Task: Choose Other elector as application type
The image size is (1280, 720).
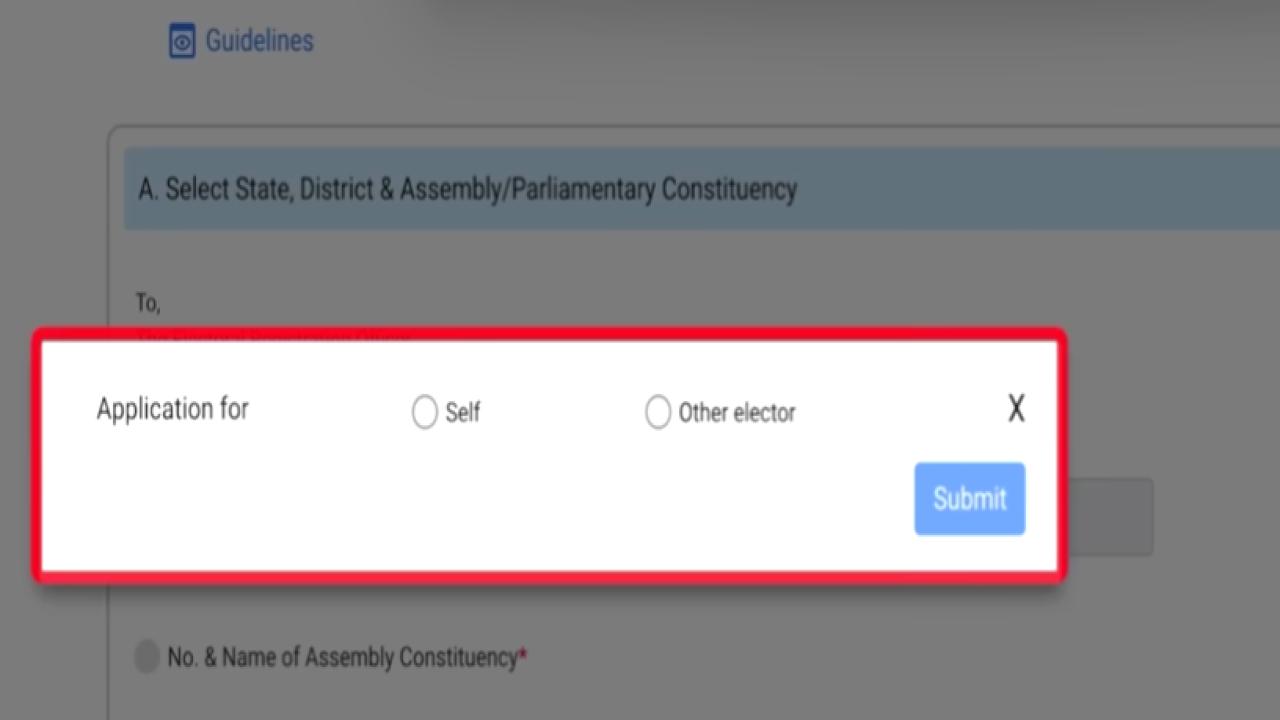Action: pyautogui.click(x=658, y=412)
